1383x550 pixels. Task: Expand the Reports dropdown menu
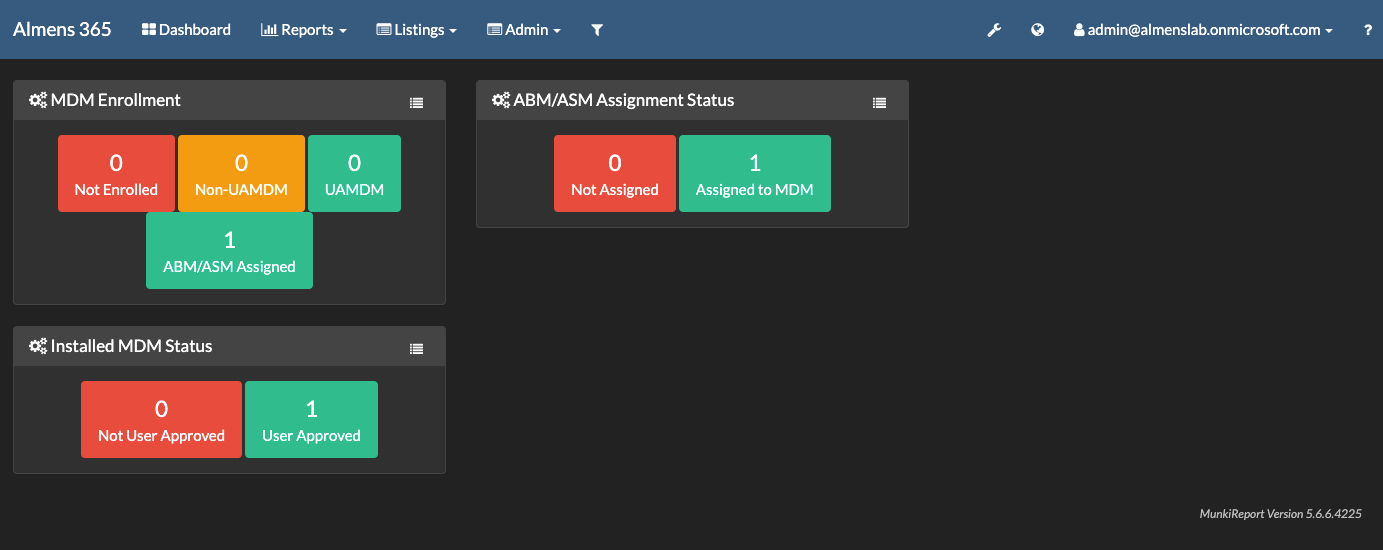(304, 30)
